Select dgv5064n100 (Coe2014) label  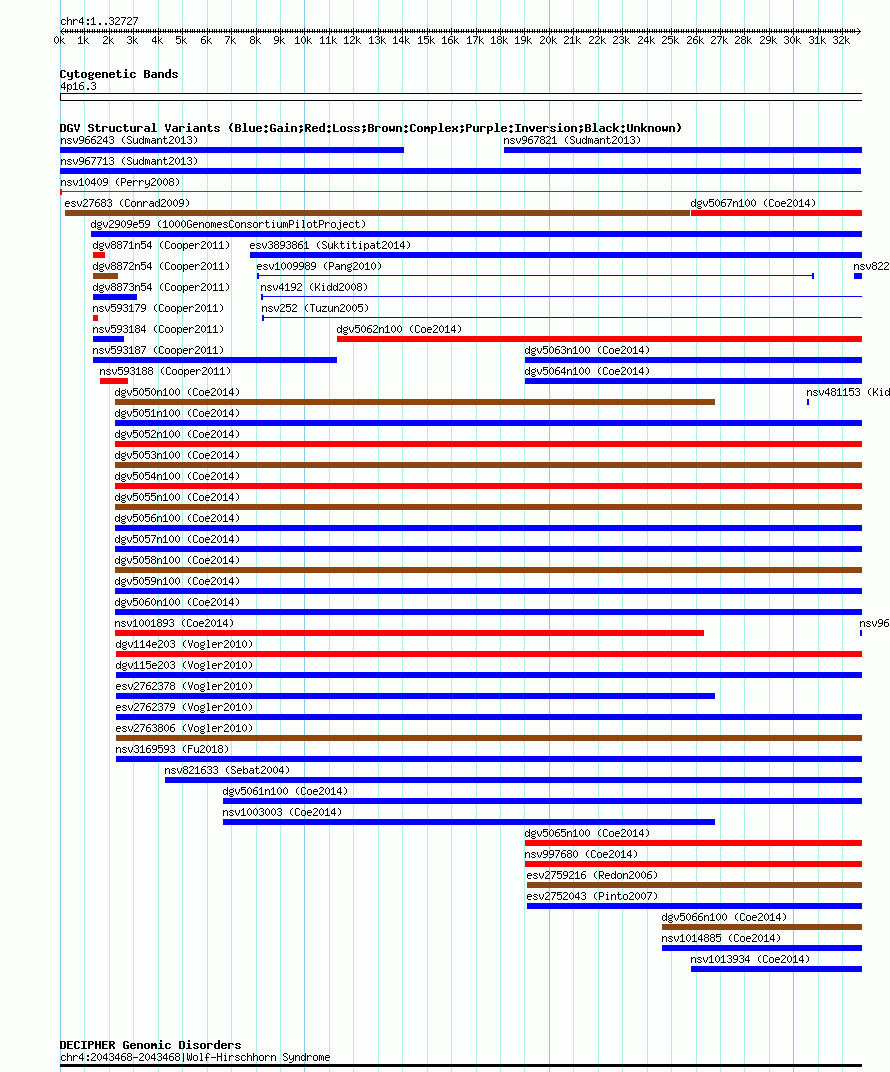tap(587, 371)
